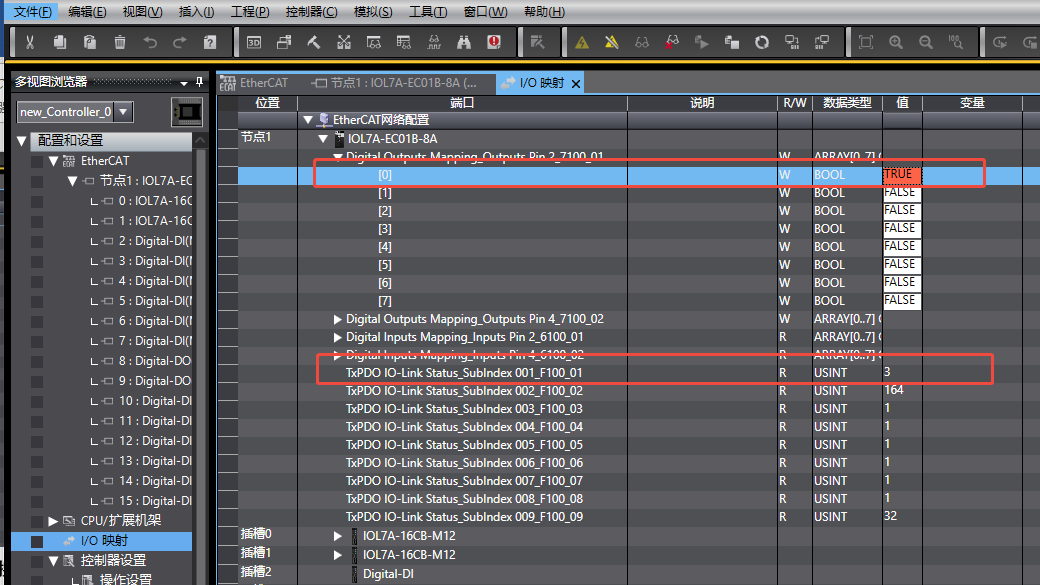Click the red troubleshooting alert icon

coord(494,42)
